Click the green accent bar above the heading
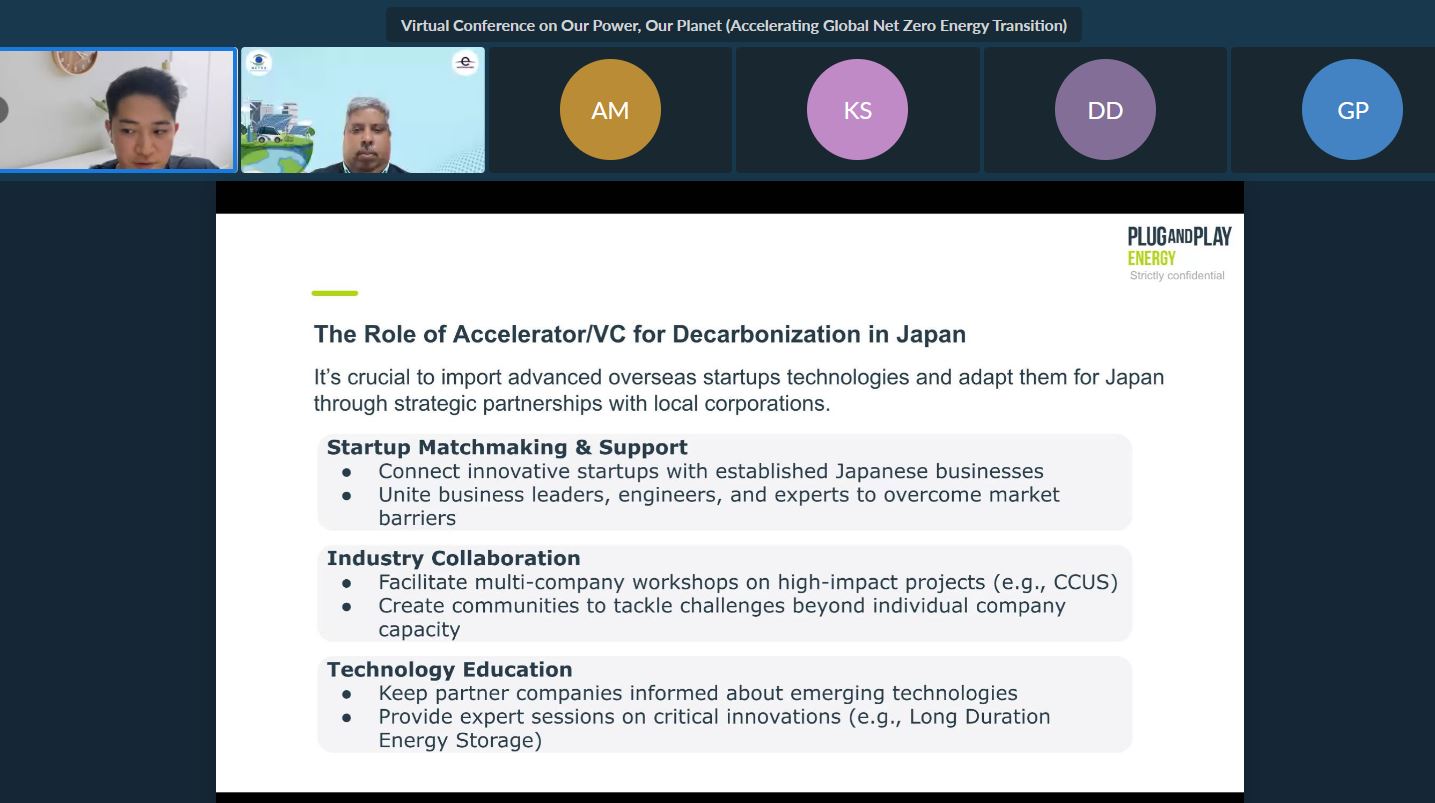1435x803 pixels. (x=335, y=293)
